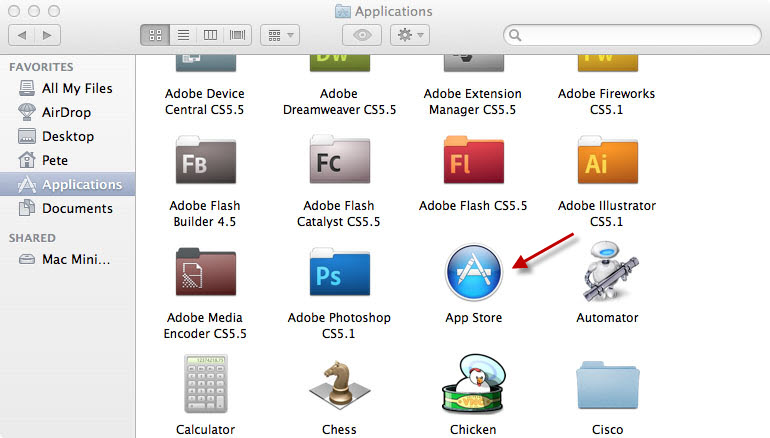Click the Adobe Media Encoder CS5.5 label
This screenshot has height=438, width=770.
click(205, 326)
